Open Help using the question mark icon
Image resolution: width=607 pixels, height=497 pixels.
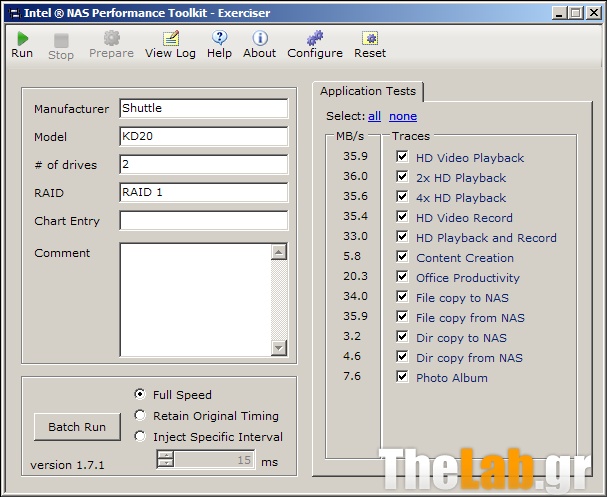[x=219, y=38]
